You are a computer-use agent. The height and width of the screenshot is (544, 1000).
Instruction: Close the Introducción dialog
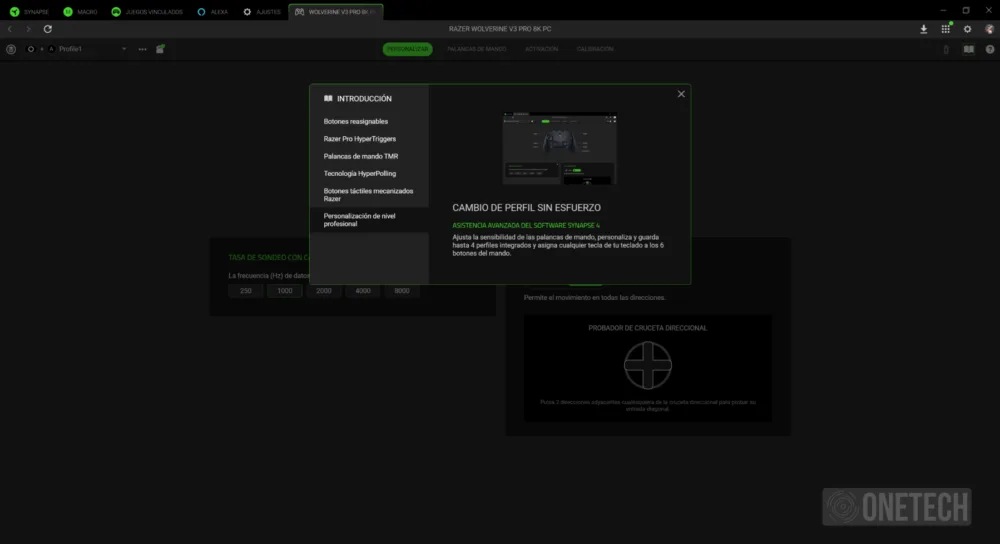(681, 94)
